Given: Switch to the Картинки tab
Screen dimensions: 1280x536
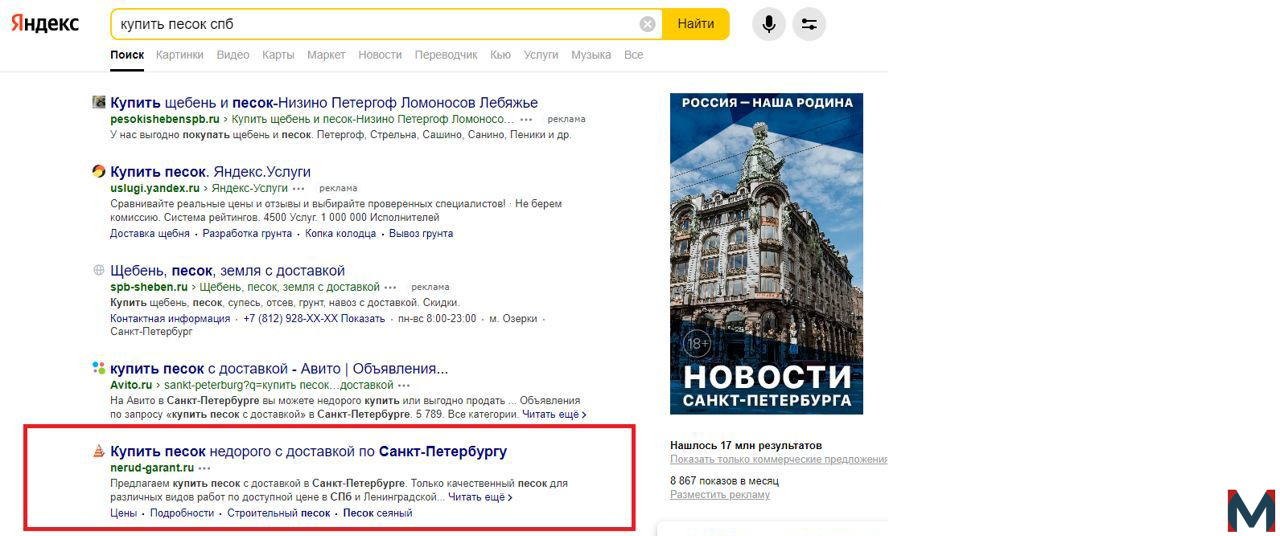Looking at the screenshot, I should (180, 55).
